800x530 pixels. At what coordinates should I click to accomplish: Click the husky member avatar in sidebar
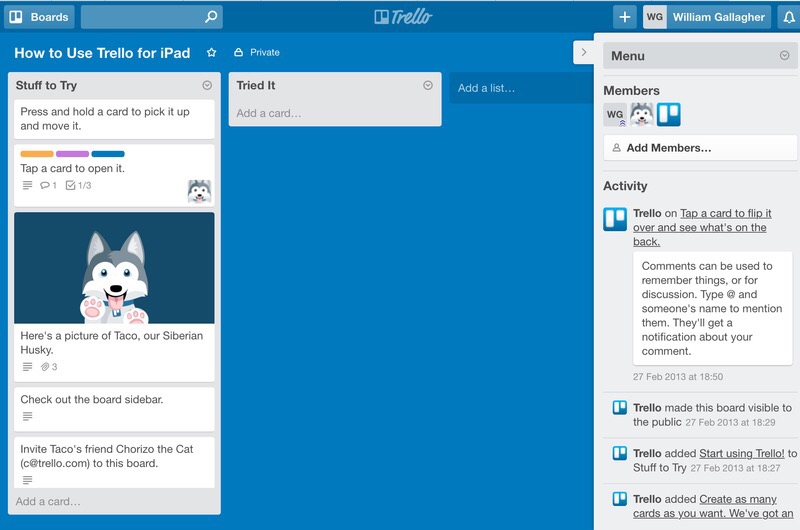[642, 114]
